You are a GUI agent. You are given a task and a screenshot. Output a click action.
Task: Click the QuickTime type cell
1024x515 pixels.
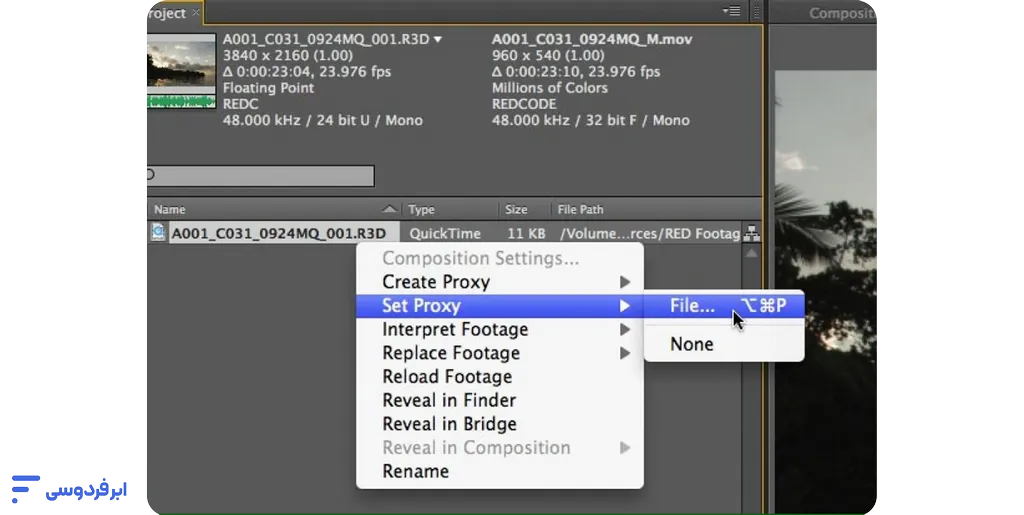pyautogui.click(x=445, y=233)
